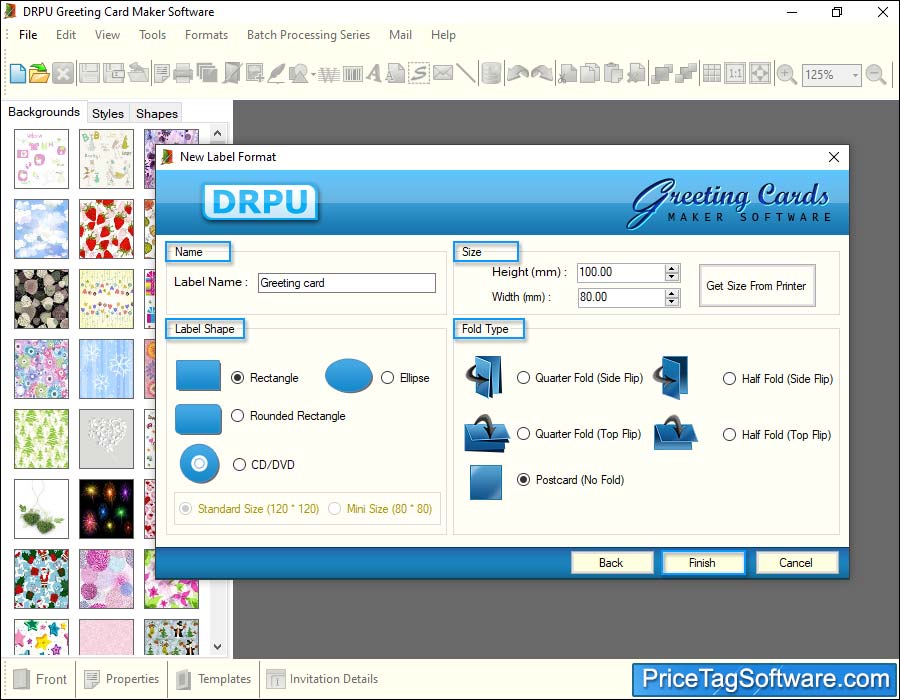This screenshot has width=900, height=700.
Task: Click the Back button
Action: click(x=611, y=563)
